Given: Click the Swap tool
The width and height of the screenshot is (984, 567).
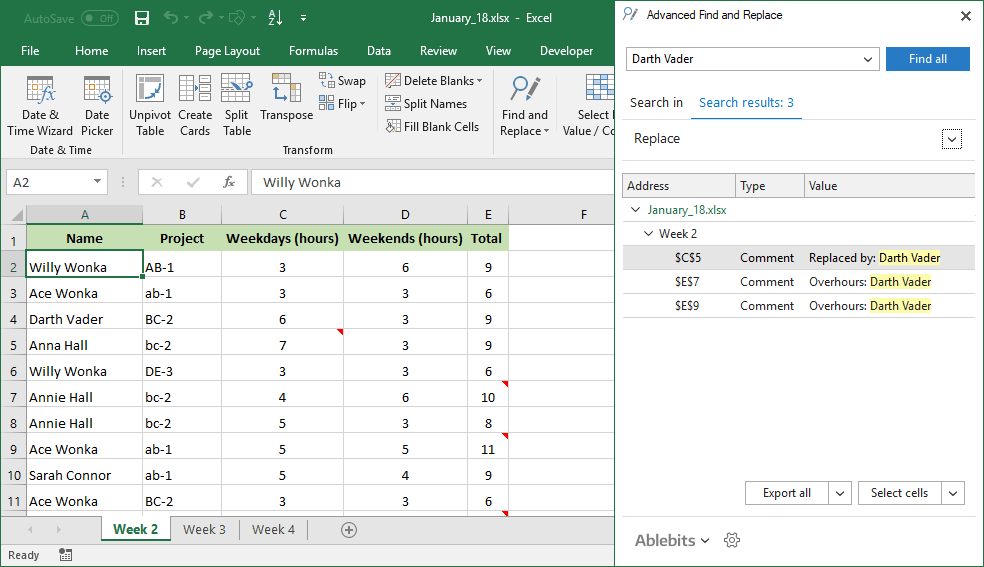Looking at the screenshot, I should [x=342, y=80].
